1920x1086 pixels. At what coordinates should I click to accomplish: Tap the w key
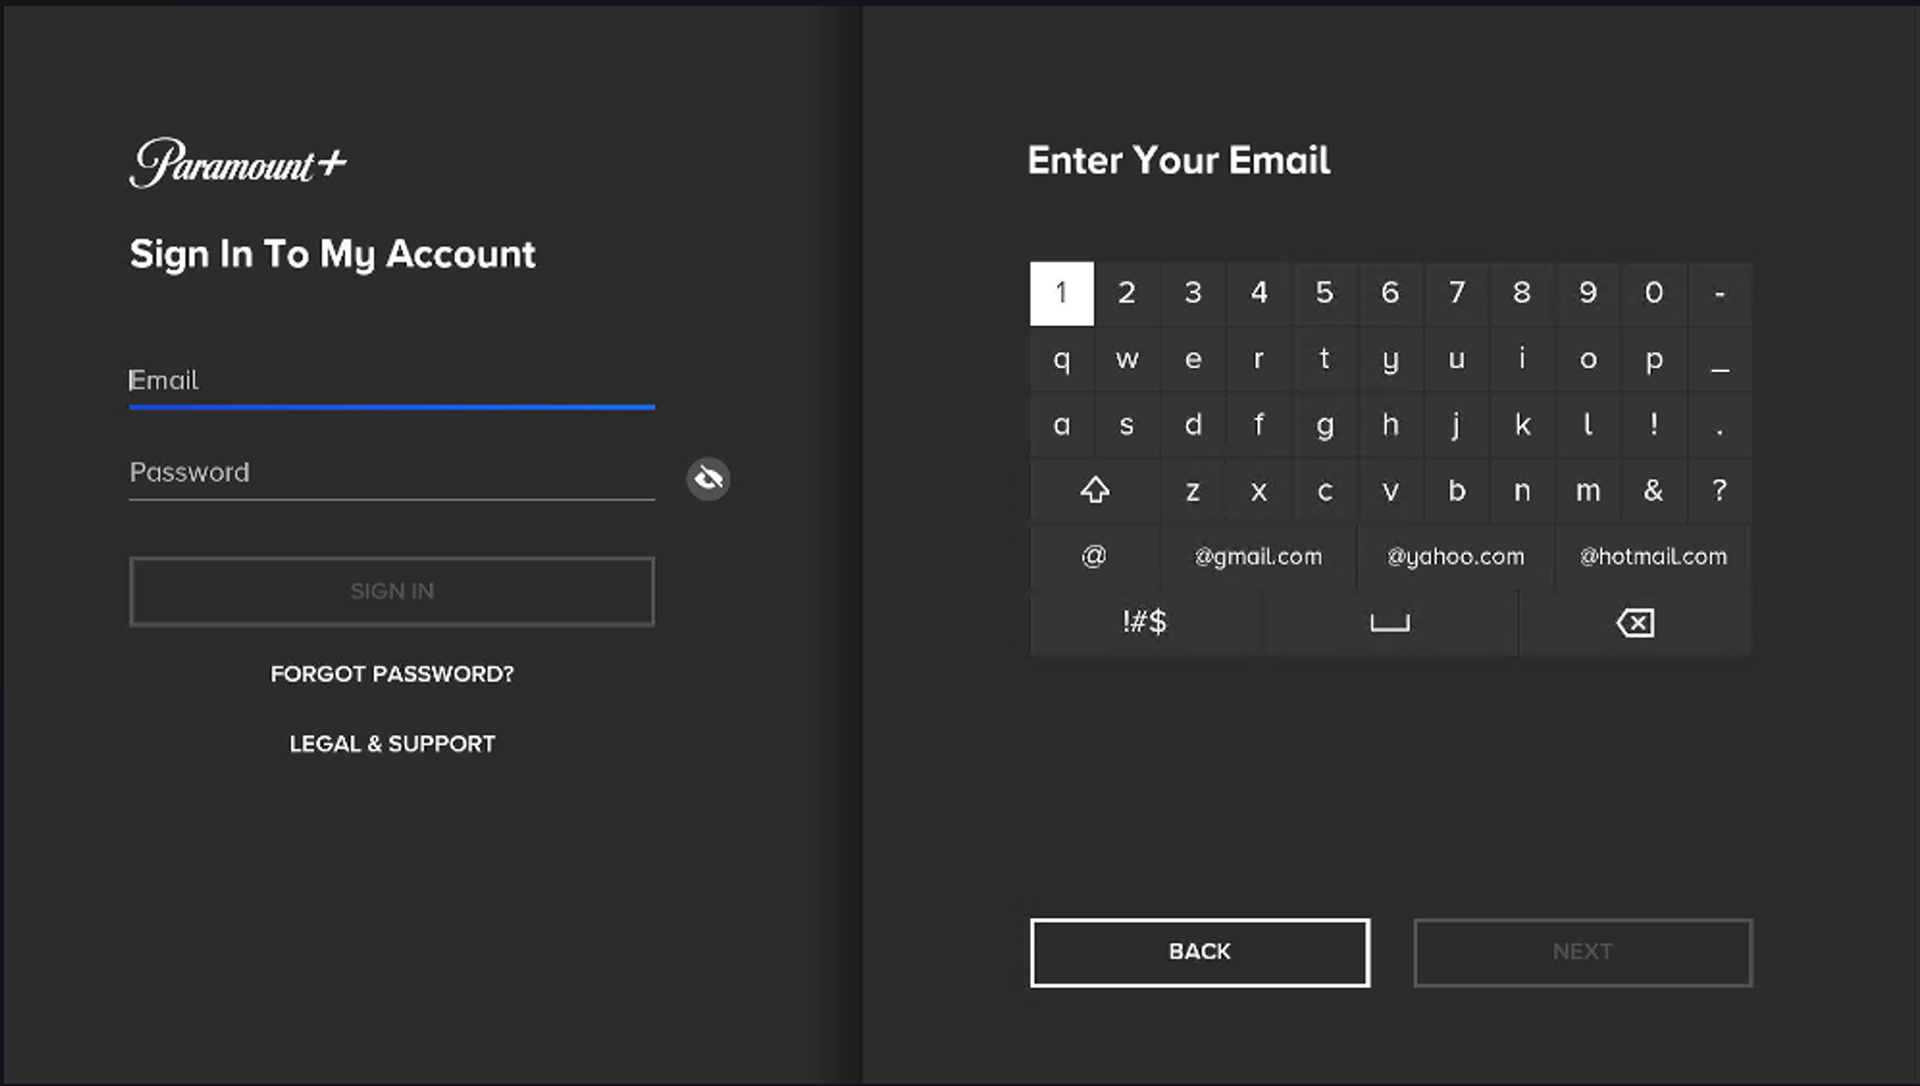point(1127,360)
